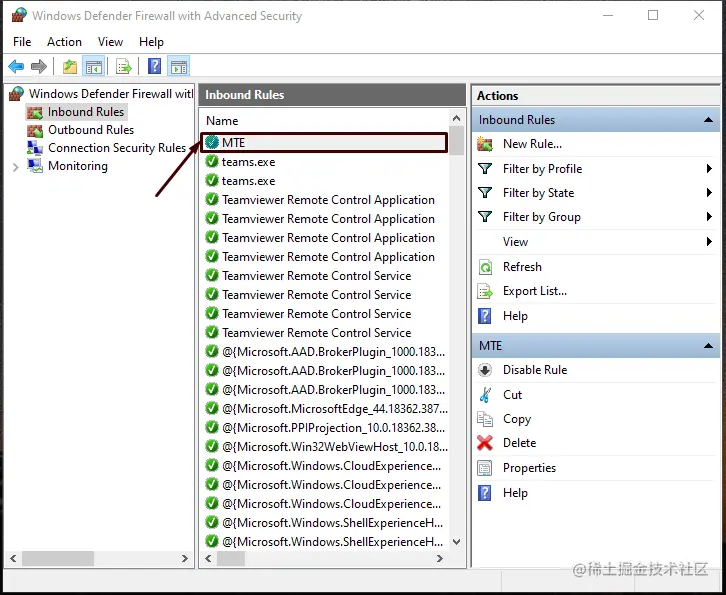The height and width of the screenshot is (595, 726).
Task: Open the Filter by State submenu arrow
Action: 709,193
